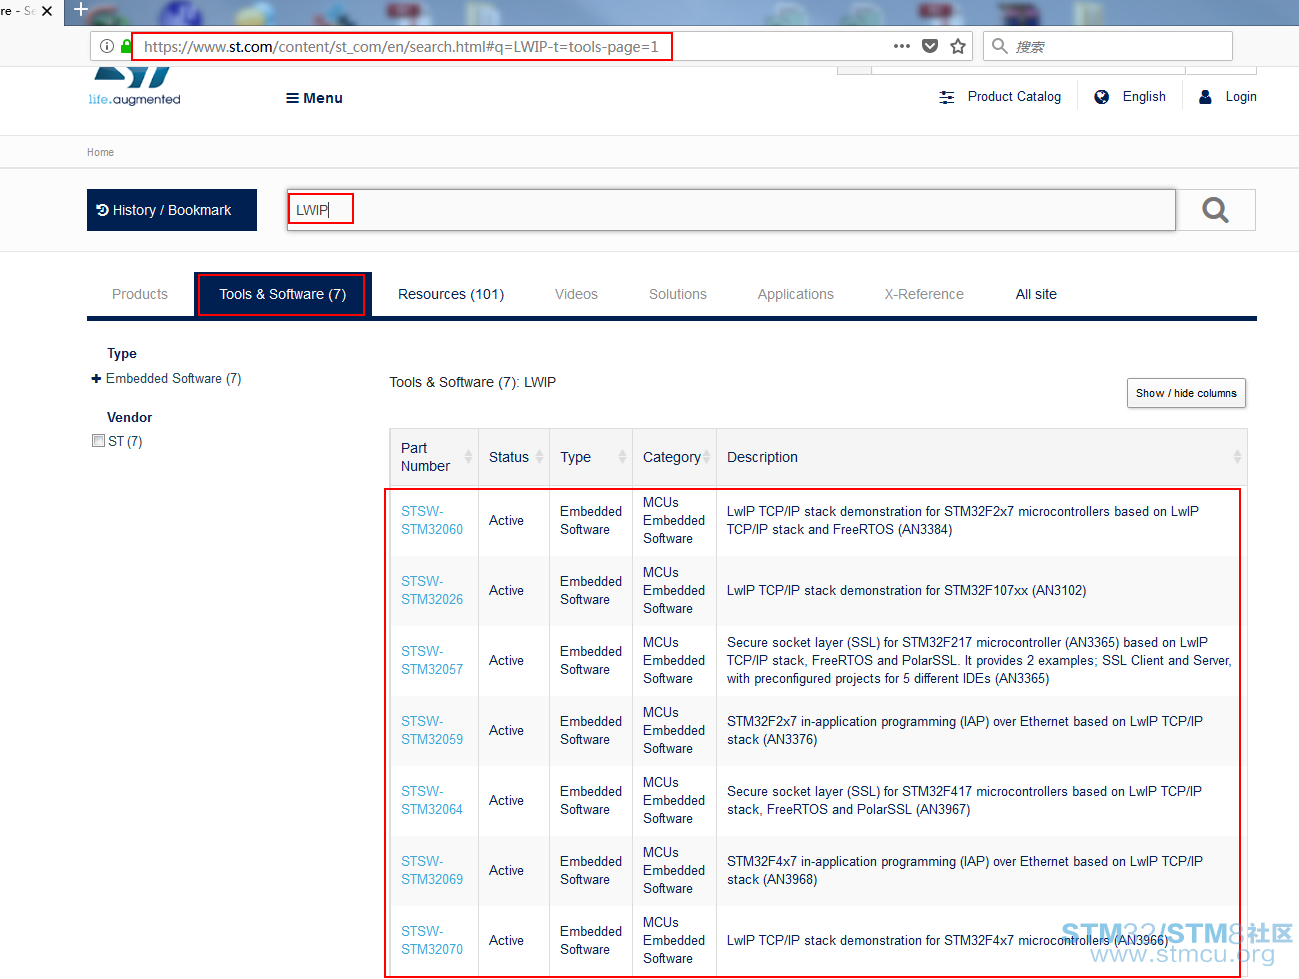Click description mentioning AN3376
Viewport: 1299px width, 979px height.
click(965, 730)
